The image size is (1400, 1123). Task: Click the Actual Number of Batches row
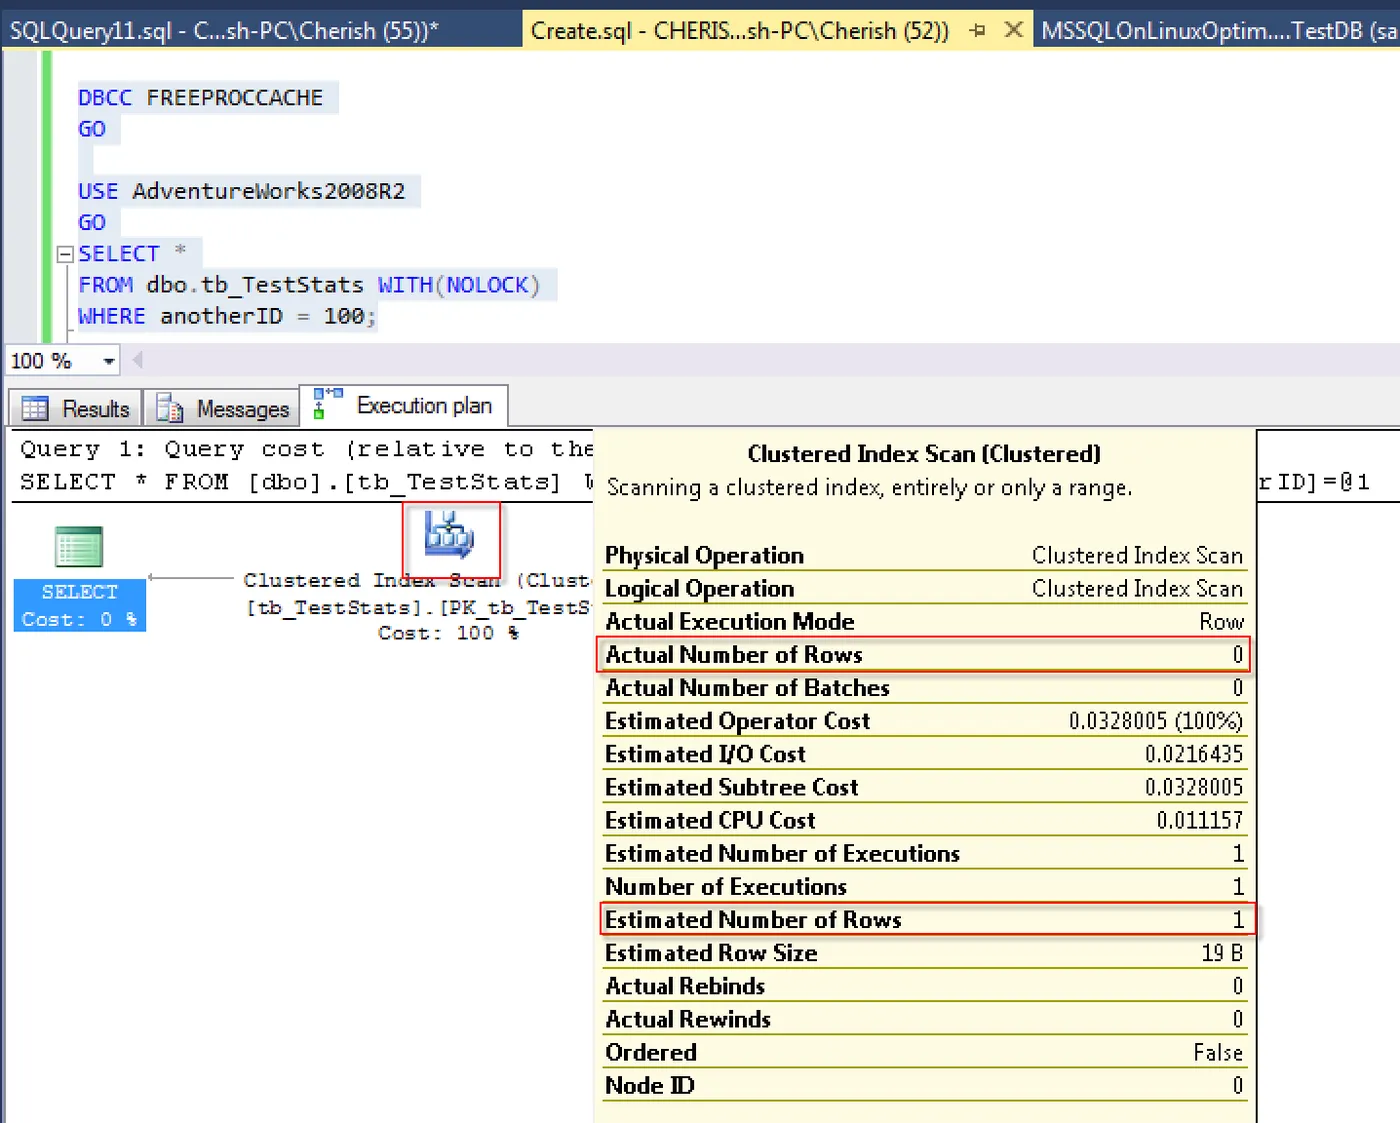[924, 687]
